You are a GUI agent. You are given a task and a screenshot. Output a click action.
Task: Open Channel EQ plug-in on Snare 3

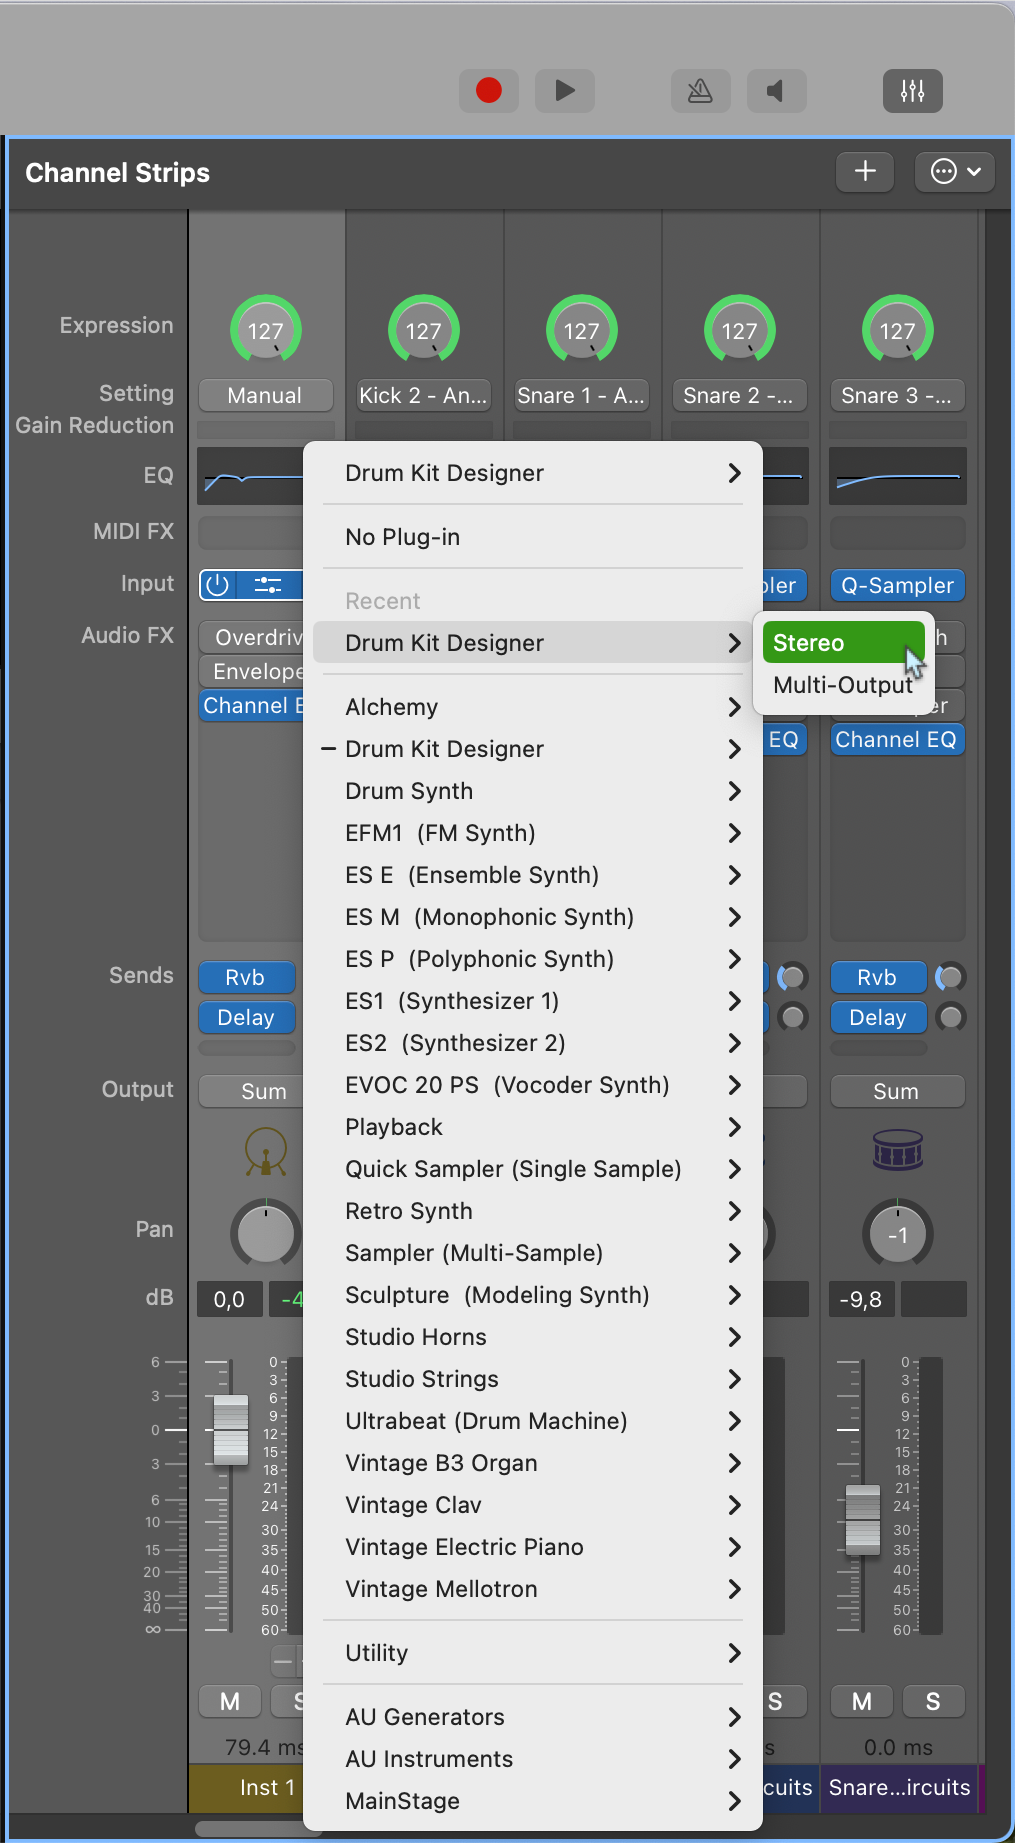click(x=897, y=740)
